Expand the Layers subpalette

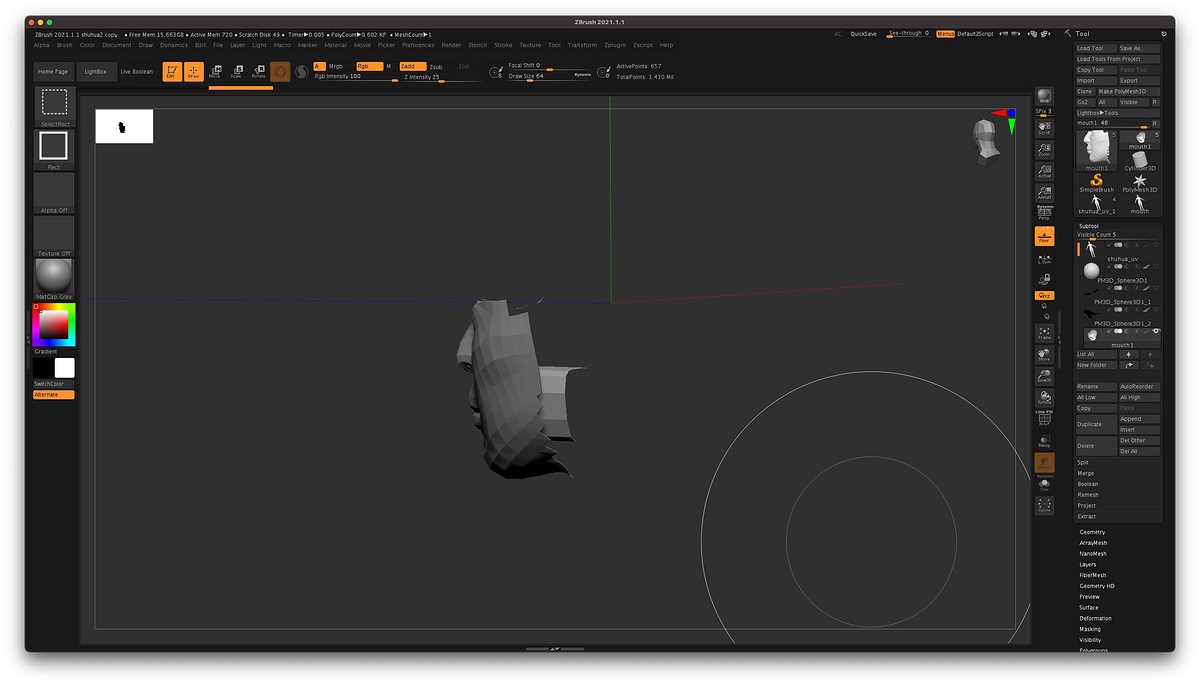[1088, 565]
